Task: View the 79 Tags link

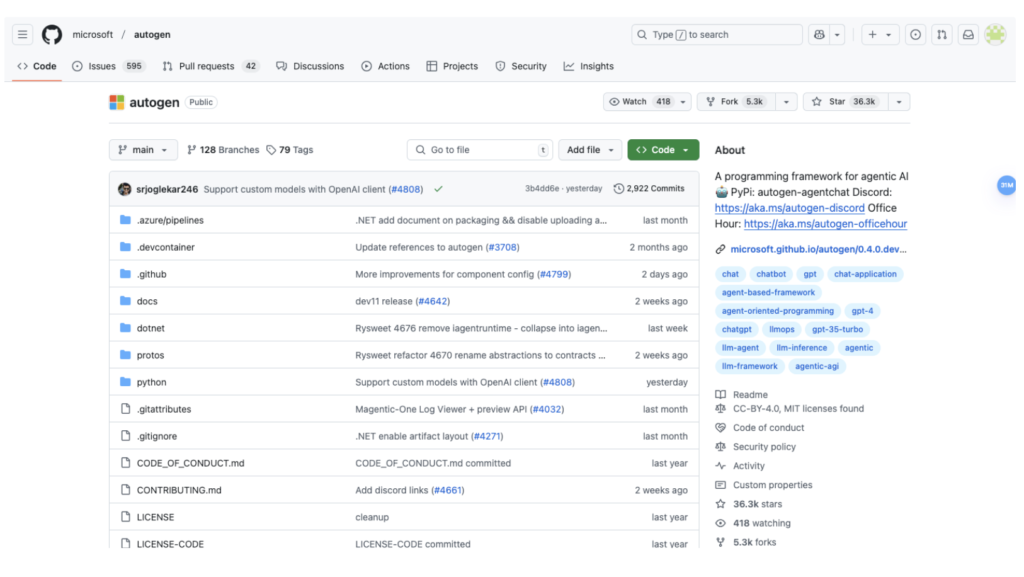Action: click(289, 150)
